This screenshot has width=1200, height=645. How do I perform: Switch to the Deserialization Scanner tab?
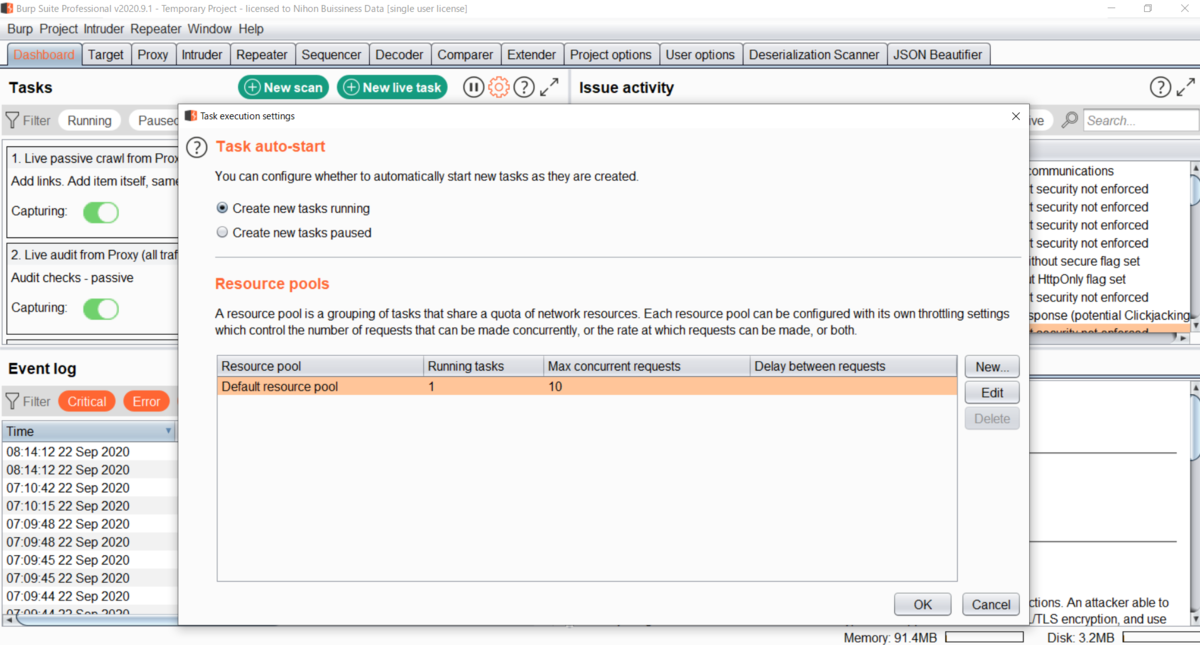click(x=814, y=55)
